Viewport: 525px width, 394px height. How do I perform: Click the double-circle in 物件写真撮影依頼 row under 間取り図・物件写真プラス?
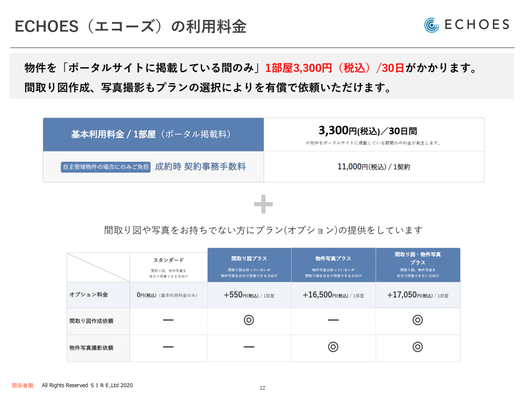point(418,347)
